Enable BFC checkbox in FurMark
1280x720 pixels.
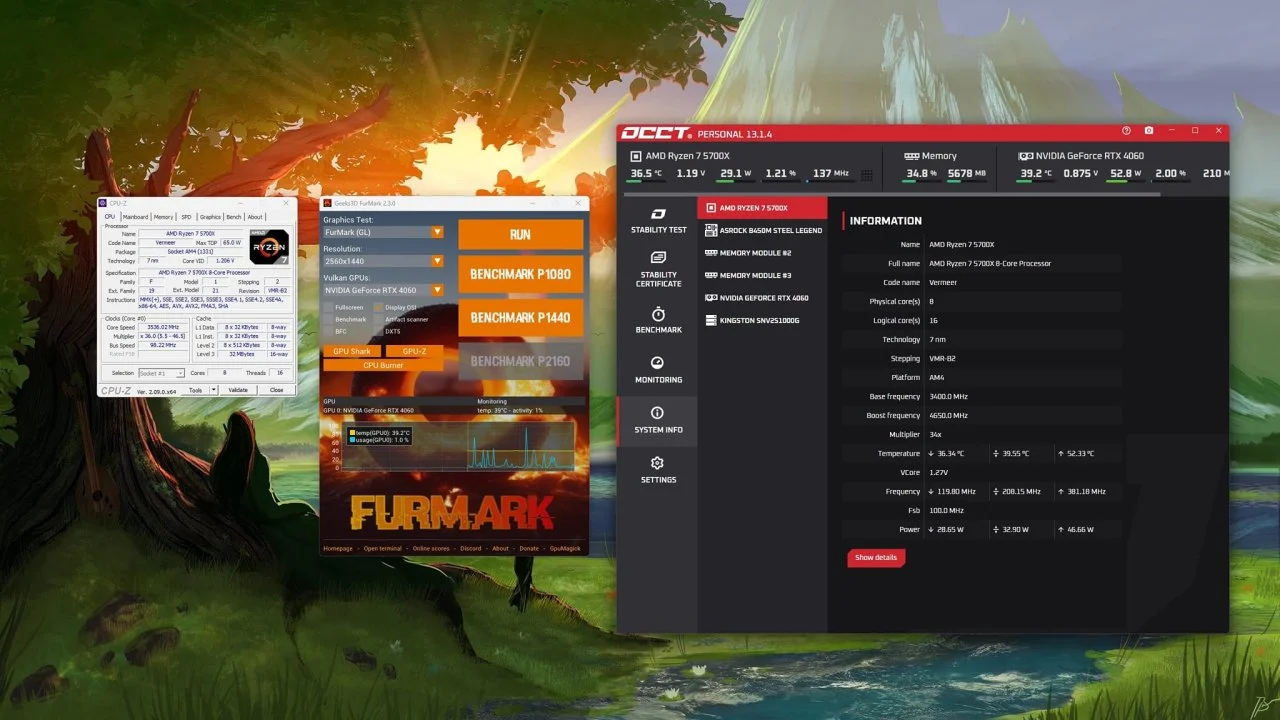[x=328, y=331]
